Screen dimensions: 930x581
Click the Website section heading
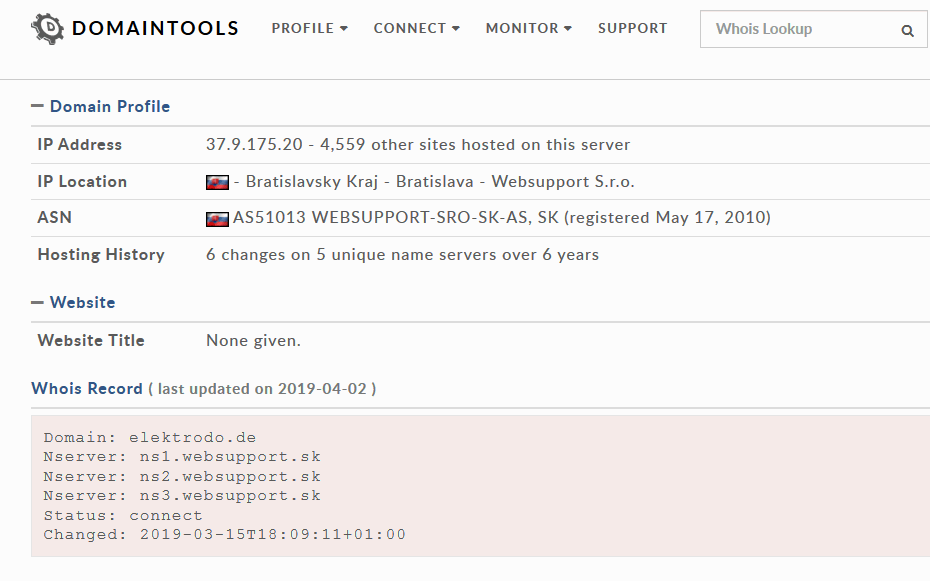[82, 302]
